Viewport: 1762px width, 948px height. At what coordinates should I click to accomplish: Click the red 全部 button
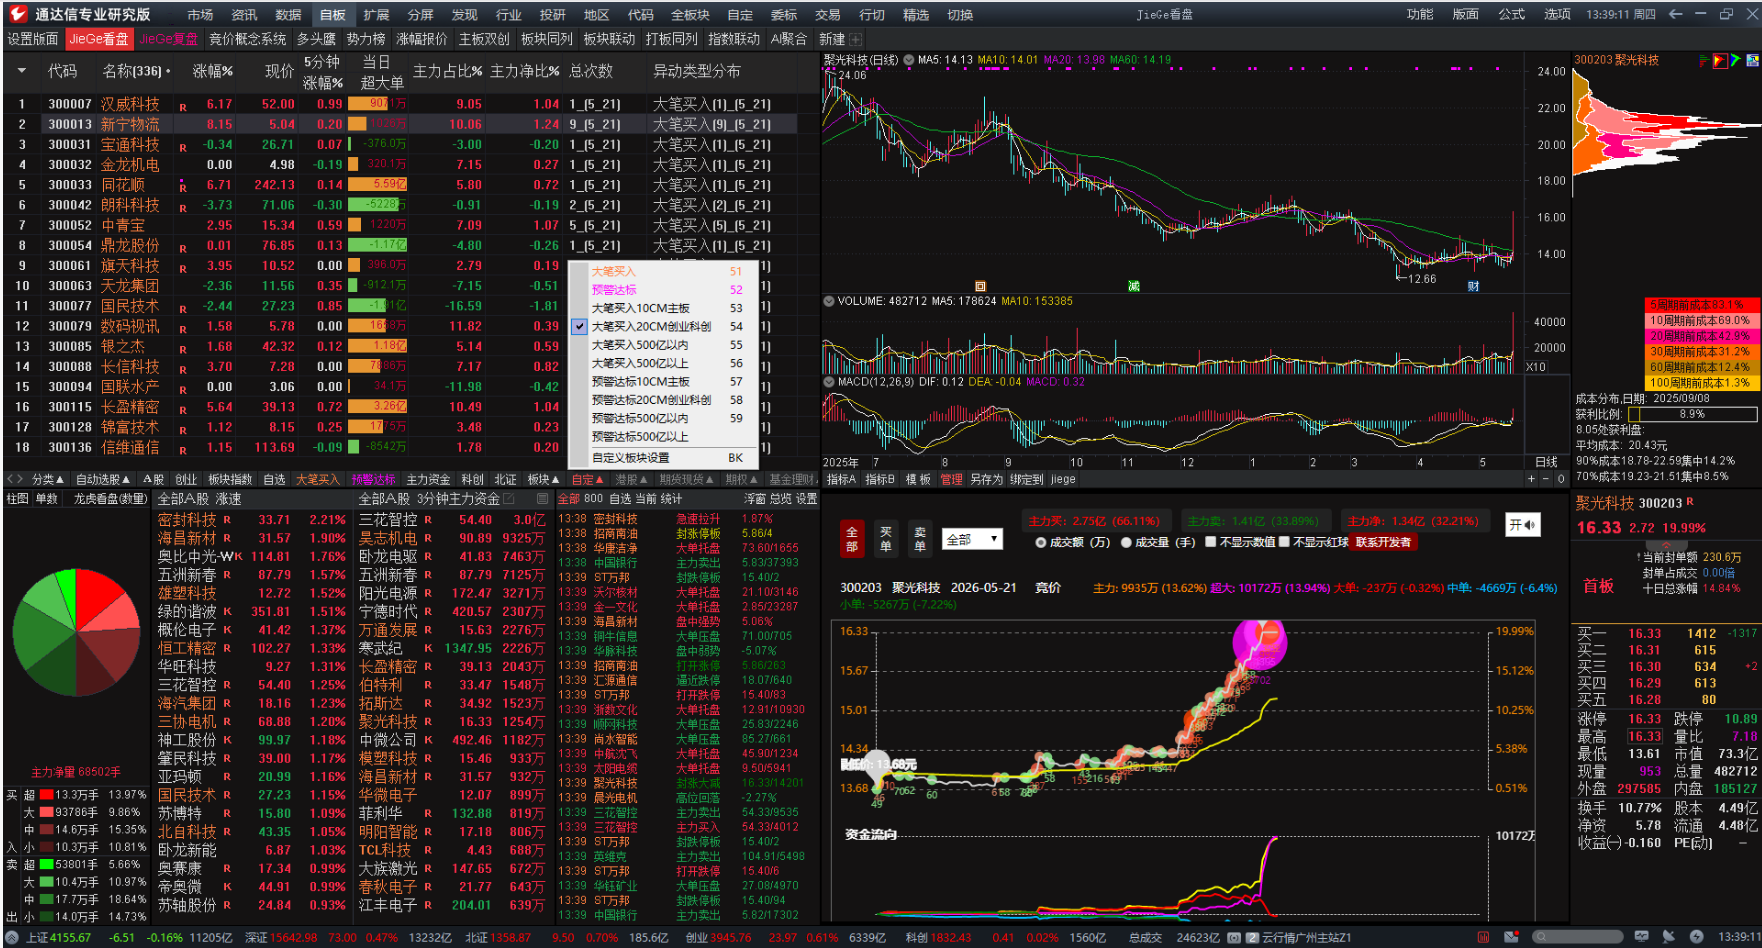coord(852,538)
